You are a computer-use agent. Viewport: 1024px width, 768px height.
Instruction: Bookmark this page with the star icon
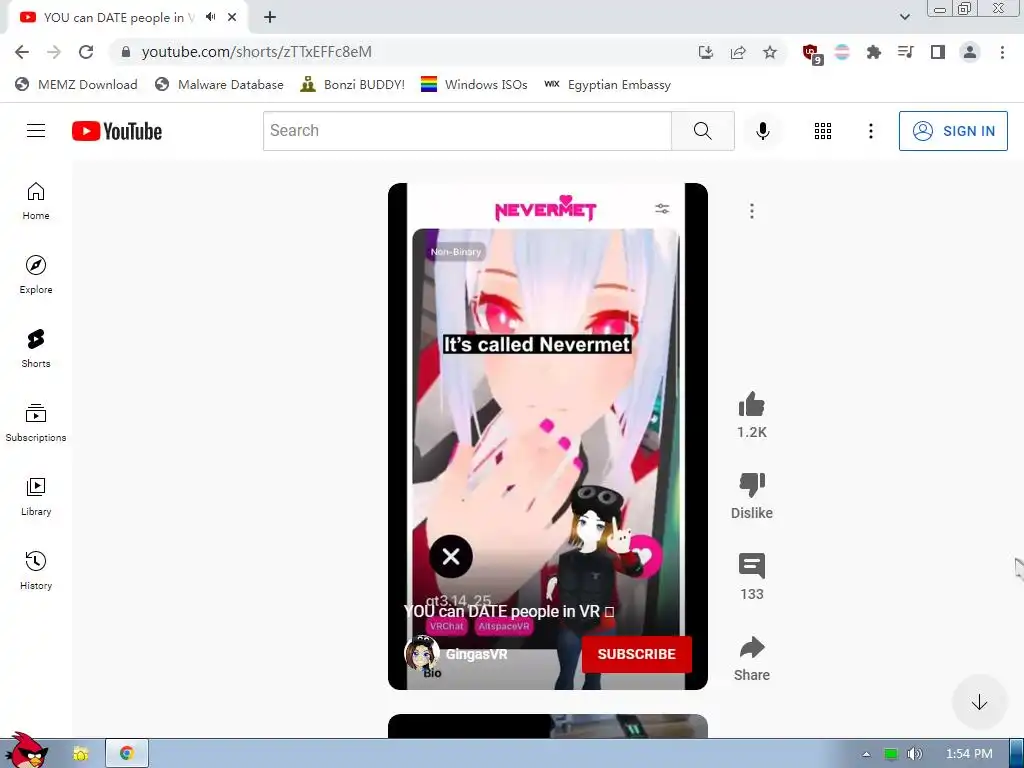(x=770, y=52)
